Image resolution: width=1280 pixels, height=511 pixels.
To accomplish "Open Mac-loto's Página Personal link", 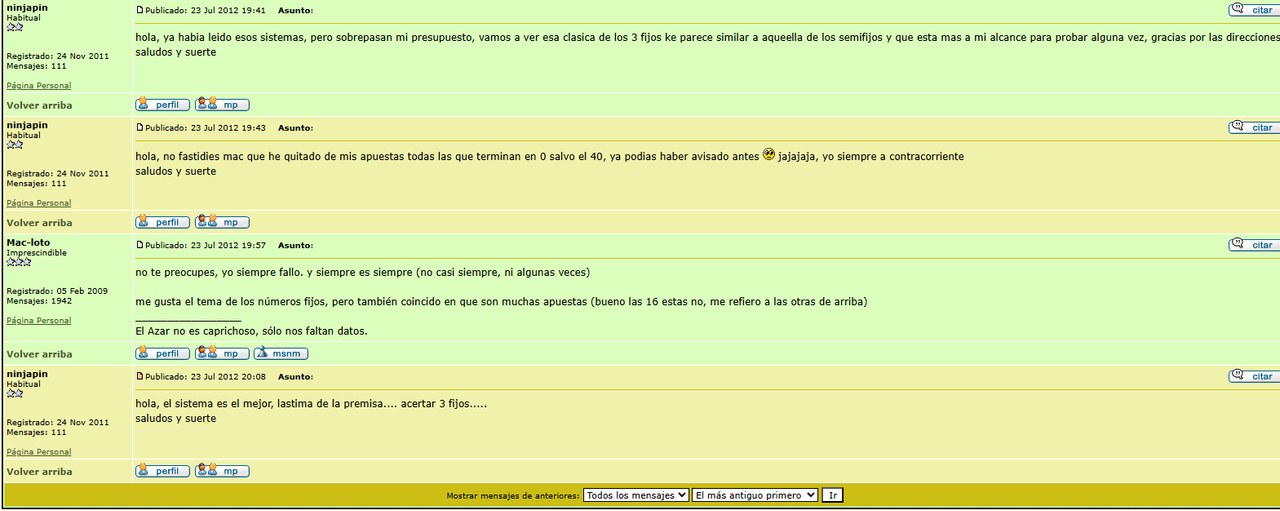I will (x=39, y=321).
